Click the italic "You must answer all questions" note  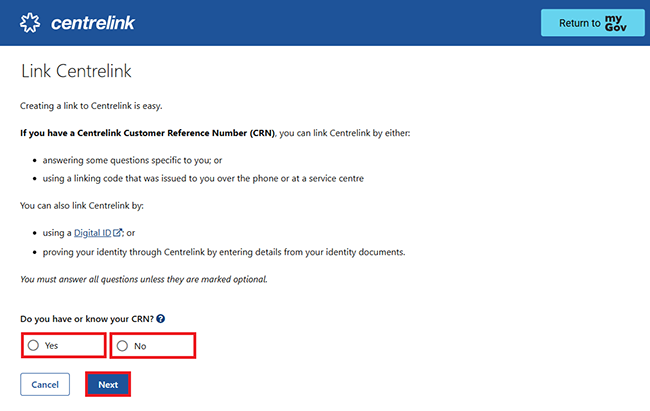(144, 278)
